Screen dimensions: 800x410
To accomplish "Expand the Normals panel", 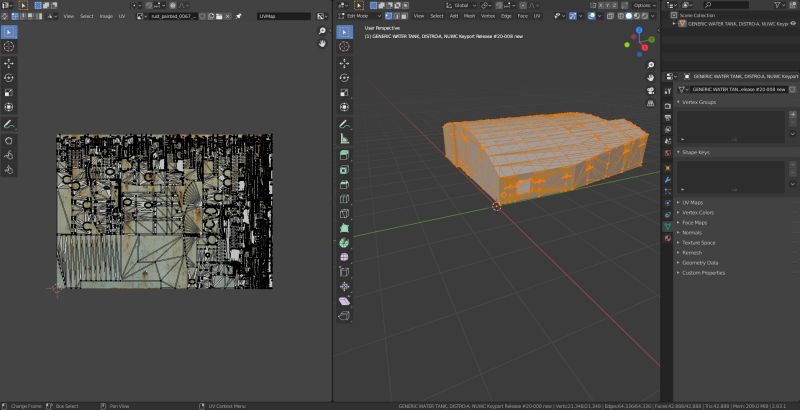I will [x=692, y=233].
